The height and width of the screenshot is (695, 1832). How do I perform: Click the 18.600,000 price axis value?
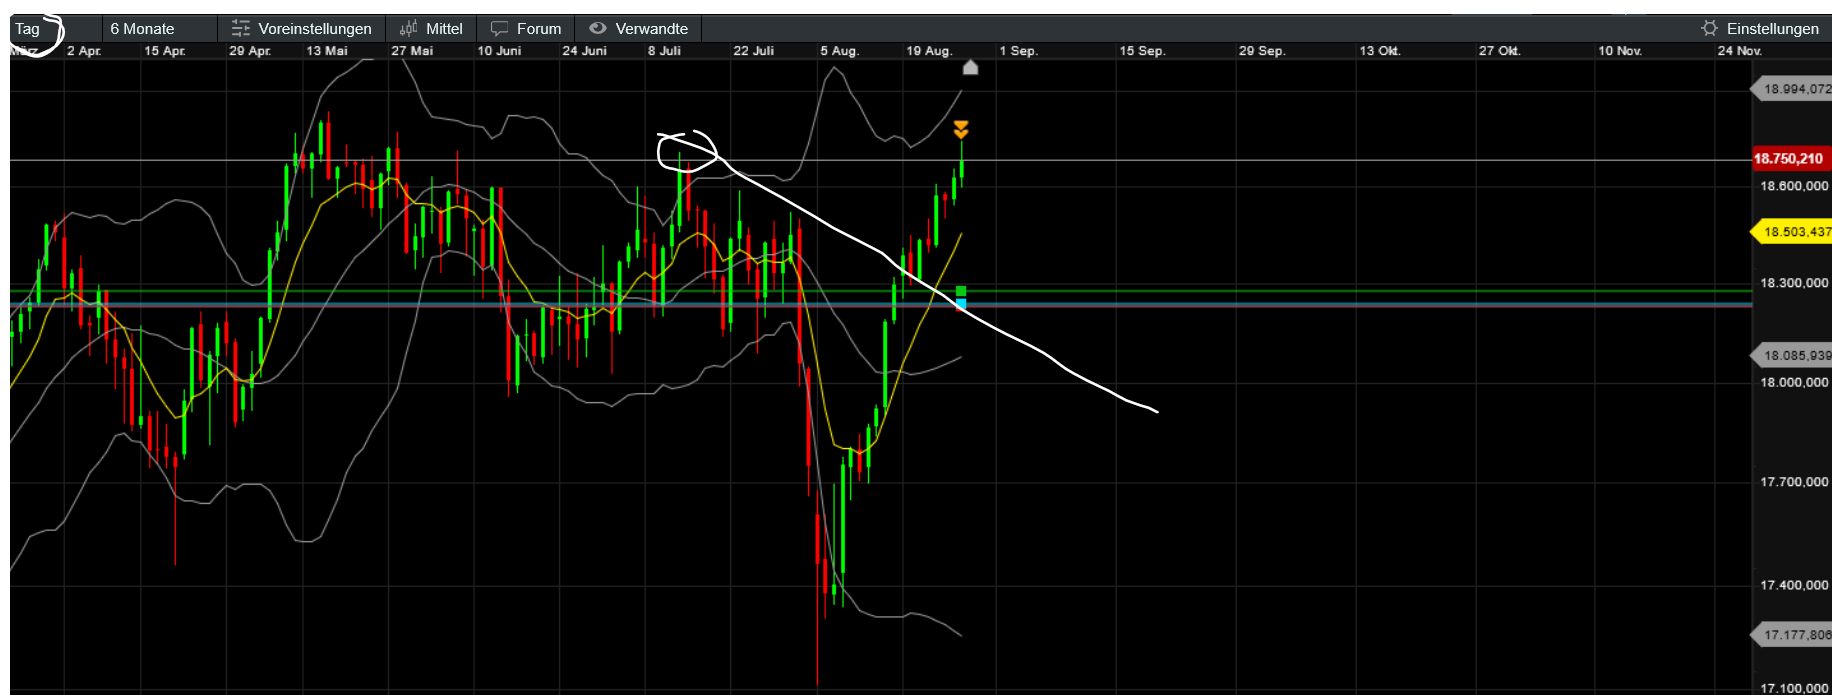1794,186
